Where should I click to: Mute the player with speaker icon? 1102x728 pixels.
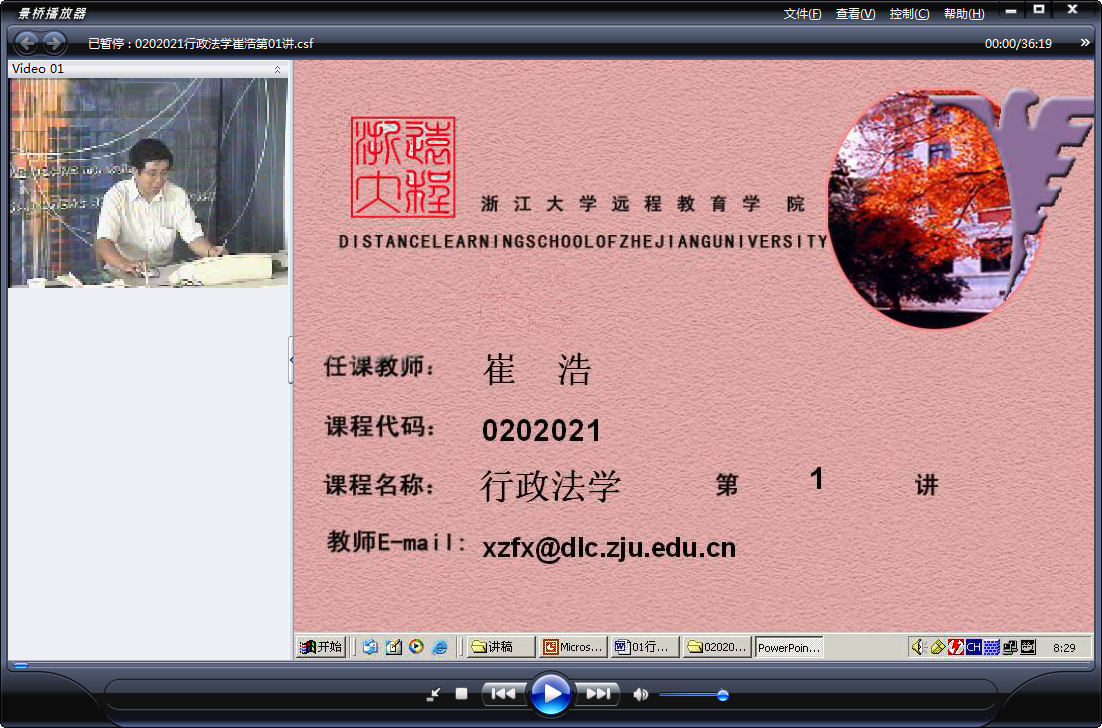click(x=640, y=694)
